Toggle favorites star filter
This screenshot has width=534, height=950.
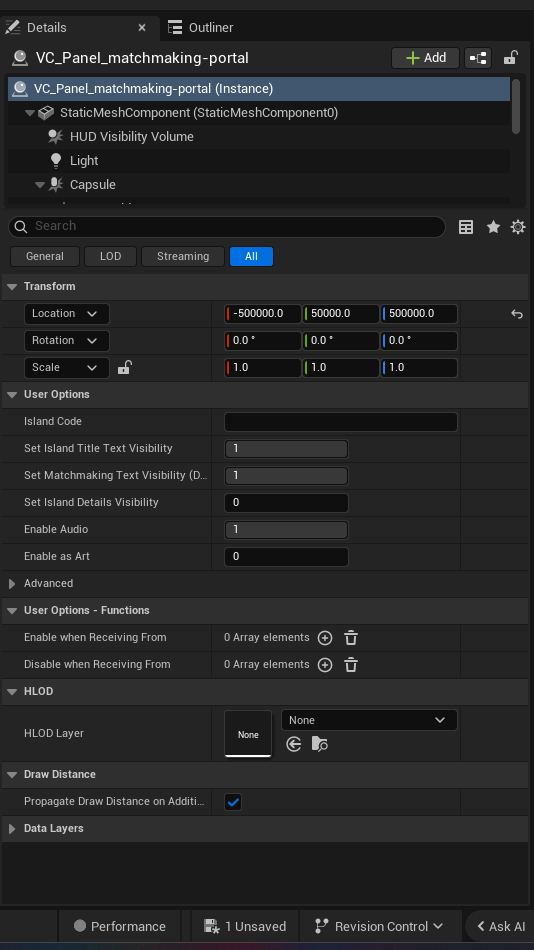pyautogui.click(x=493, y=227)
